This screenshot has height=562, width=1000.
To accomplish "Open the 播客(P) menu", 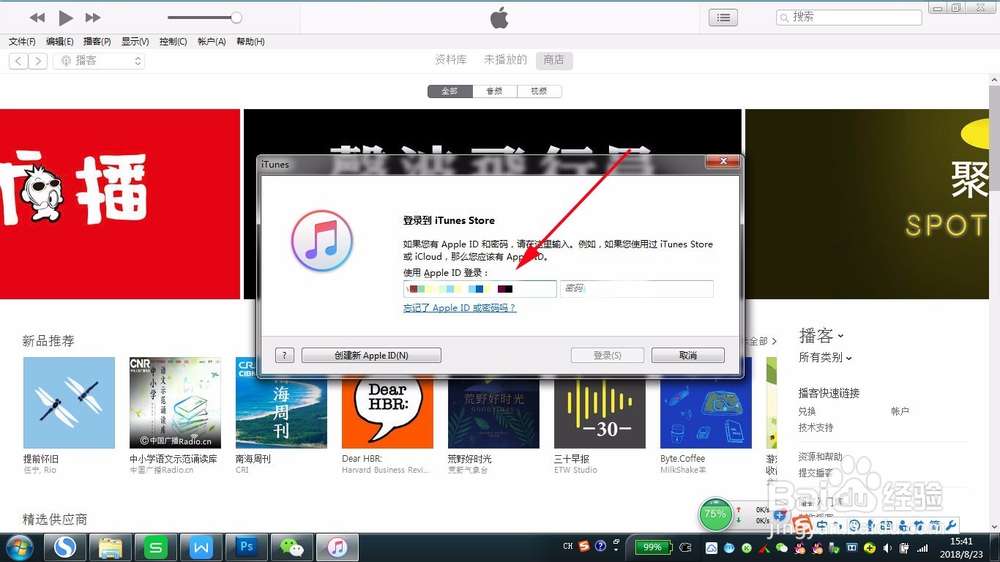I will click(97, 41).
